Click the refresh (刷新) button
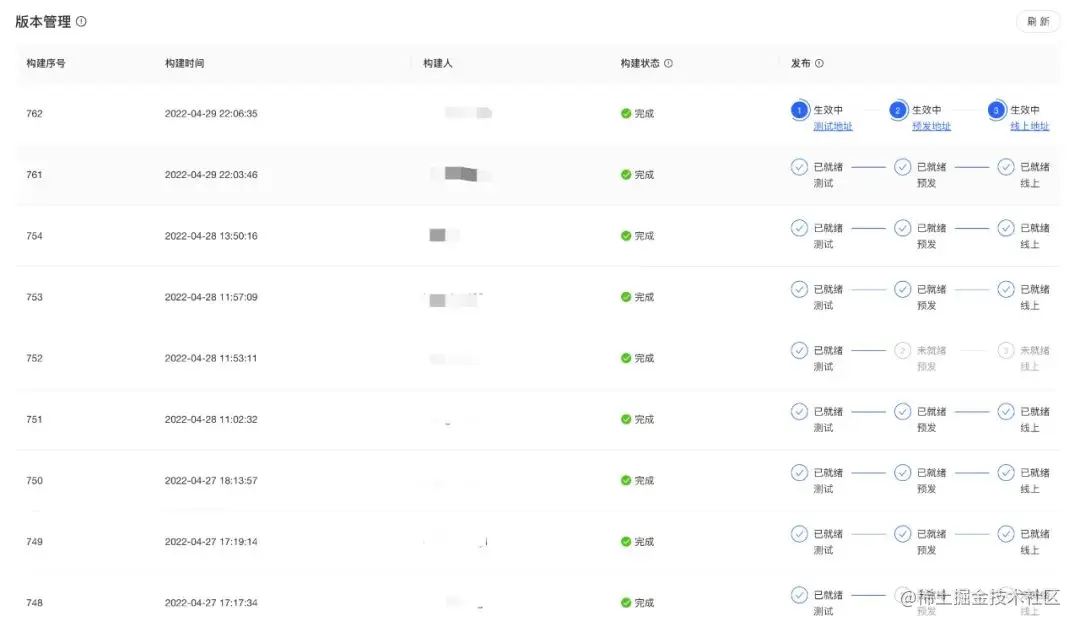 (1037, 21)
